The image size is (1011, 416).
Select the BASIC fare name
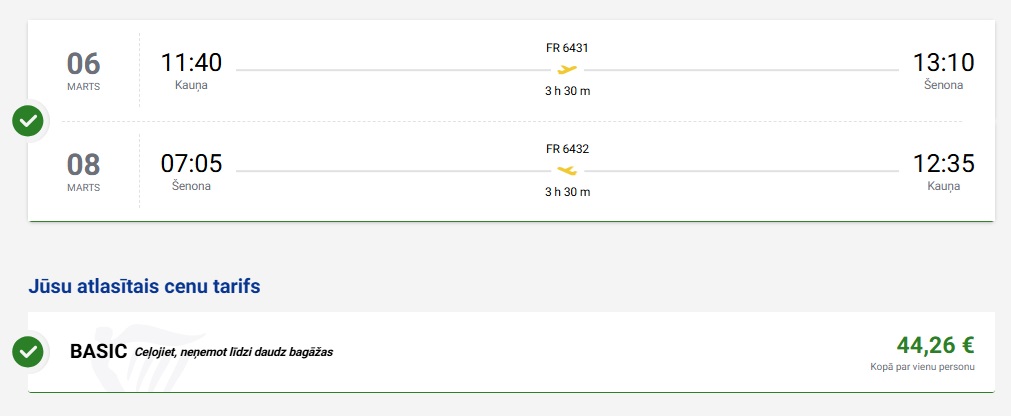[98, 352]
